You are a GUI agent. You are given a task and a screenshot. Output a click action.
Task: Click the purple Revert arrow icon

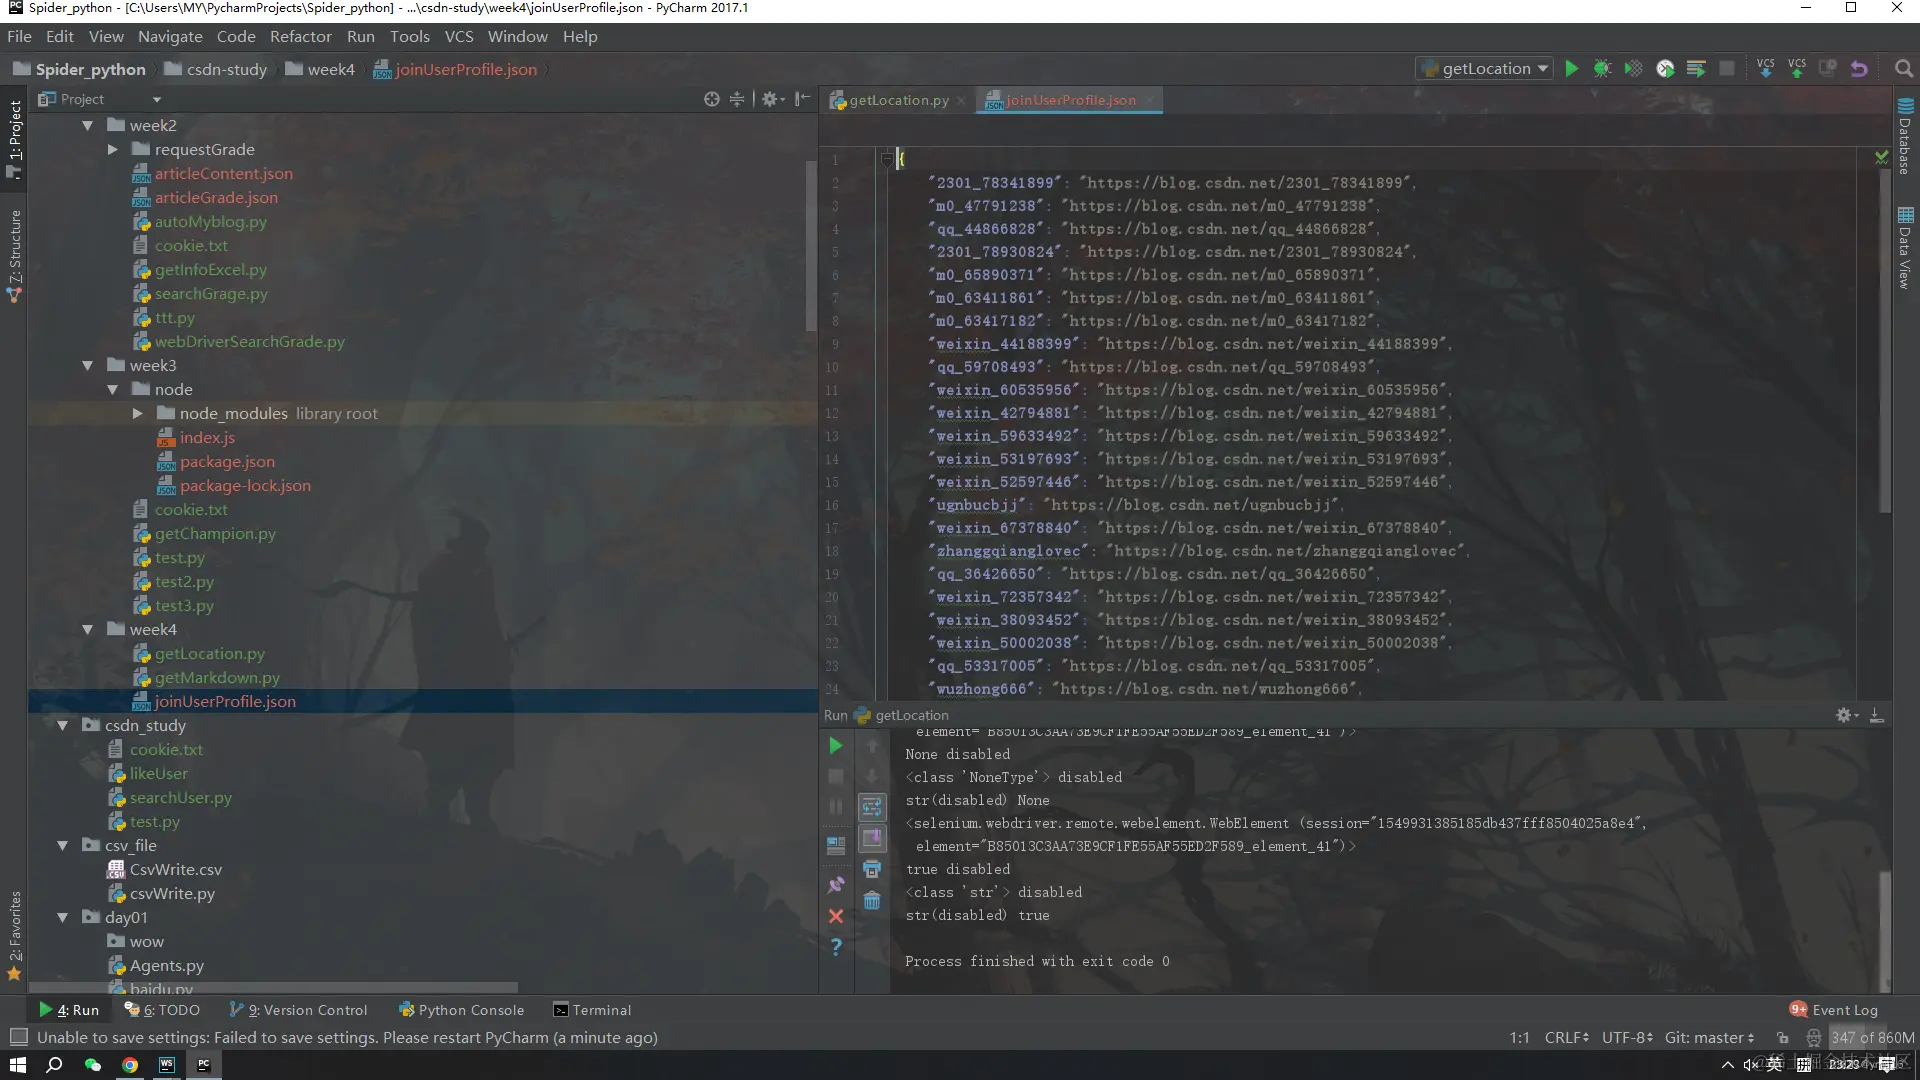1859,69
